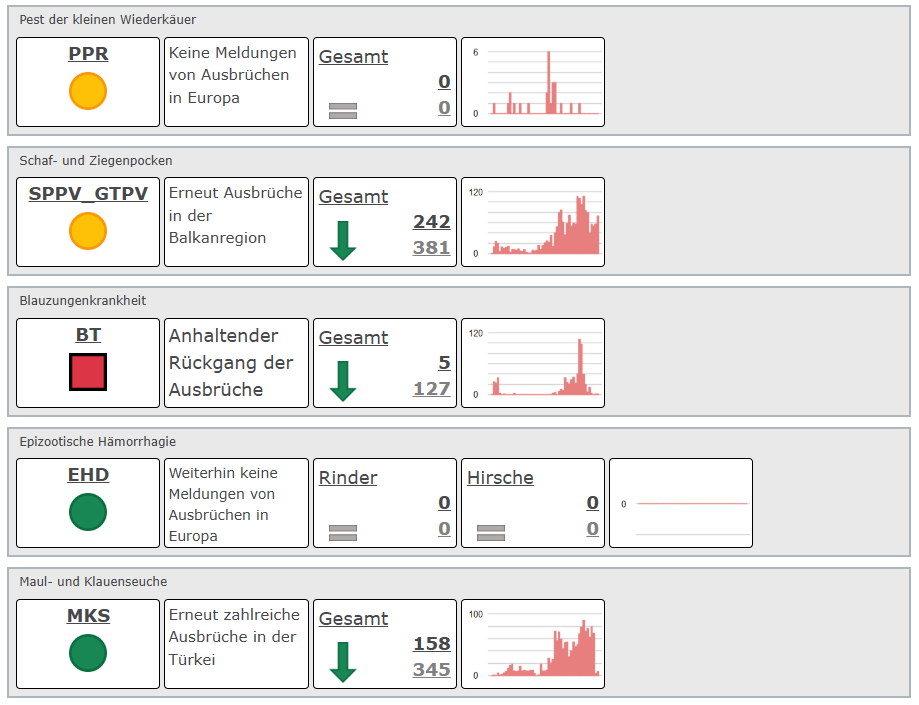Open the SPPV_GTPV disease link
The image size is (919, 705).
[88, 194]
